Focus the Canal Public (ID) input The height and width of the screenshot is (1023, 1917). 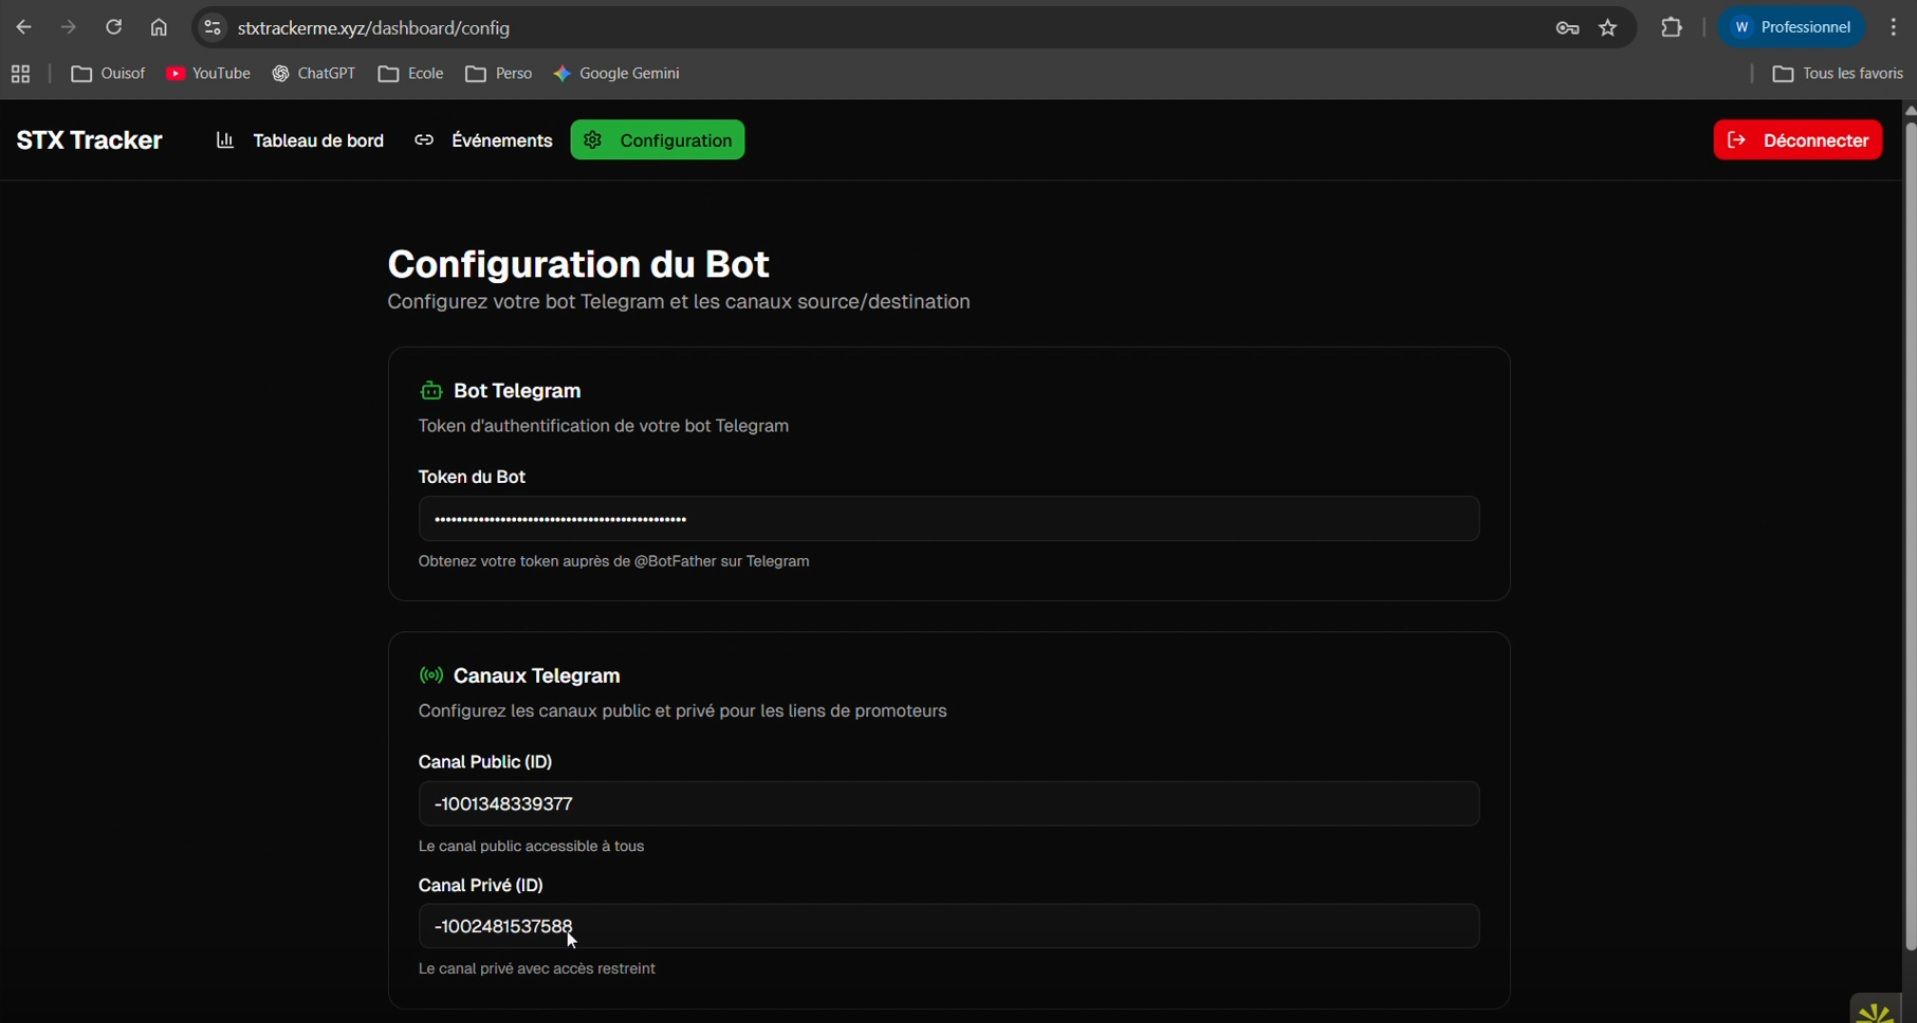click(x=948, y=804)
